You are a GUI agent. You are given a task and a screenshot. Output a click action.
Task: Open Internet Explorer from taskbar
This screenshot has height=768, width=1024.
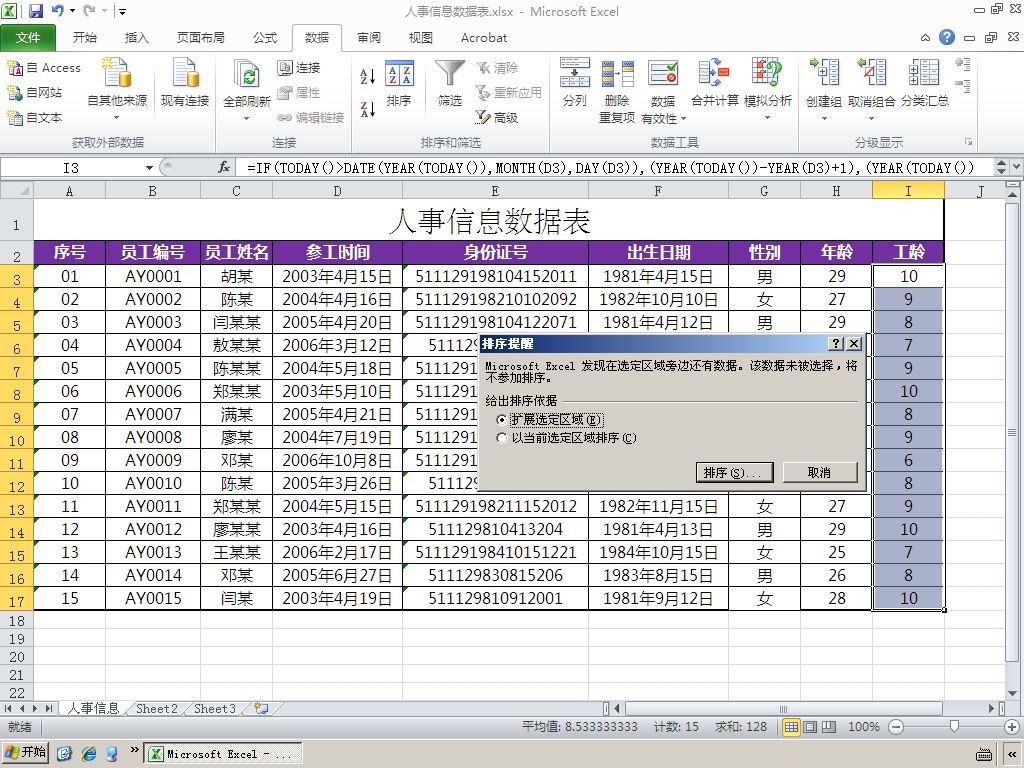click(89, 754)
